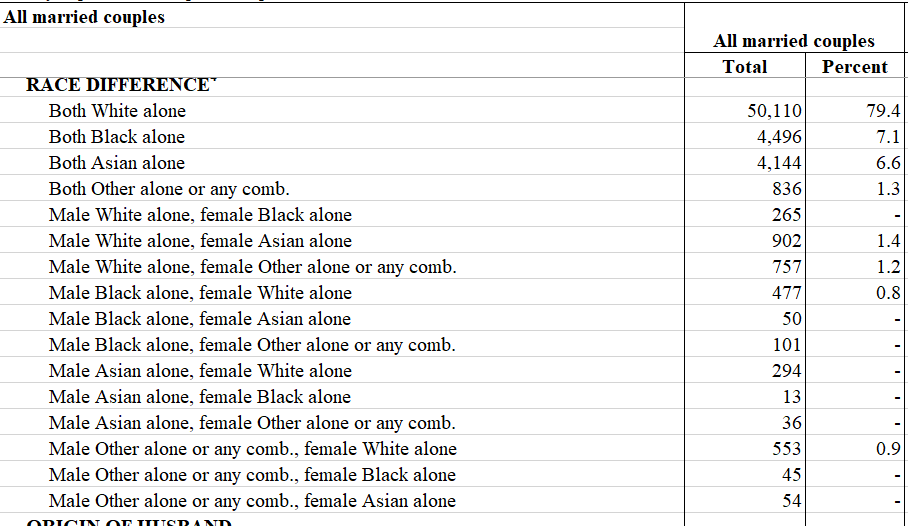Screen dimensions: 908x526
Task: Select the 'Both White alone' row label
Action: click(117, 111)
